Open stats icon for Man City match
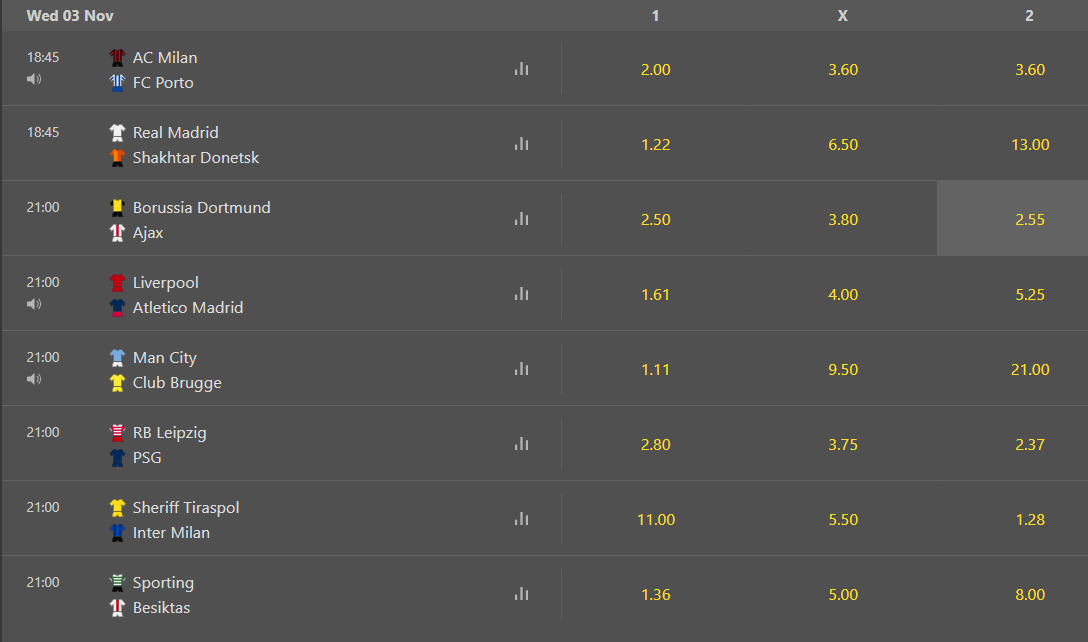The height and width of the screenshot is (642, 1088). (x=521, y=369)
